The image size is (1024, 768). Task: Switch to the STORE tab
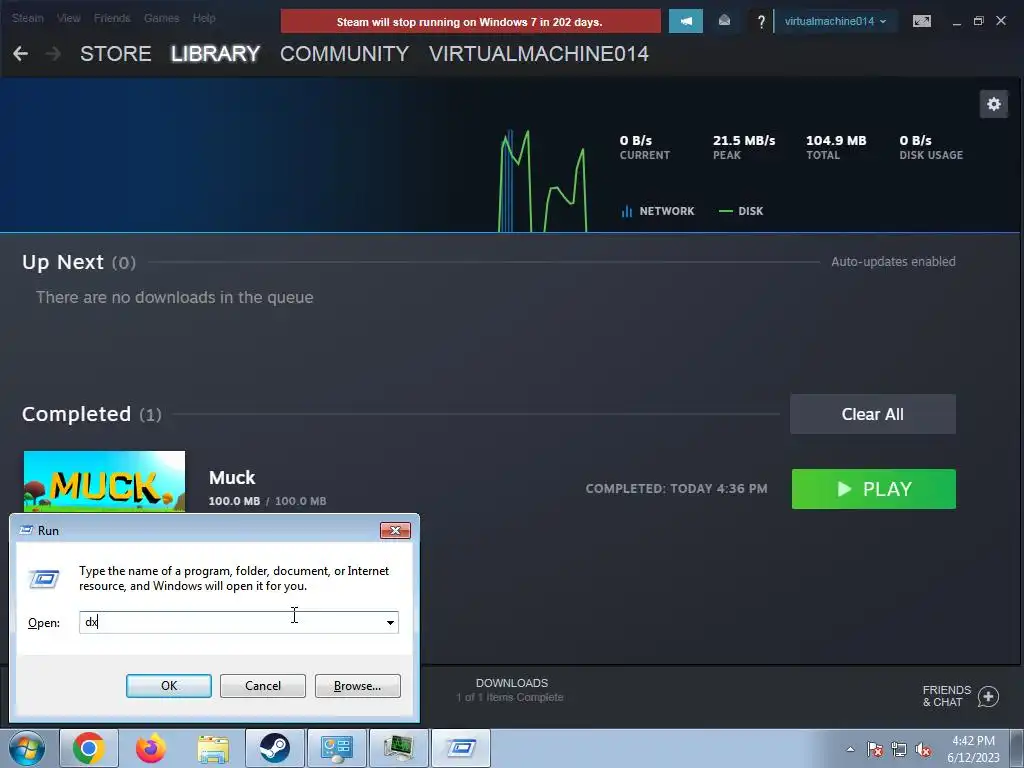(116, 54)
